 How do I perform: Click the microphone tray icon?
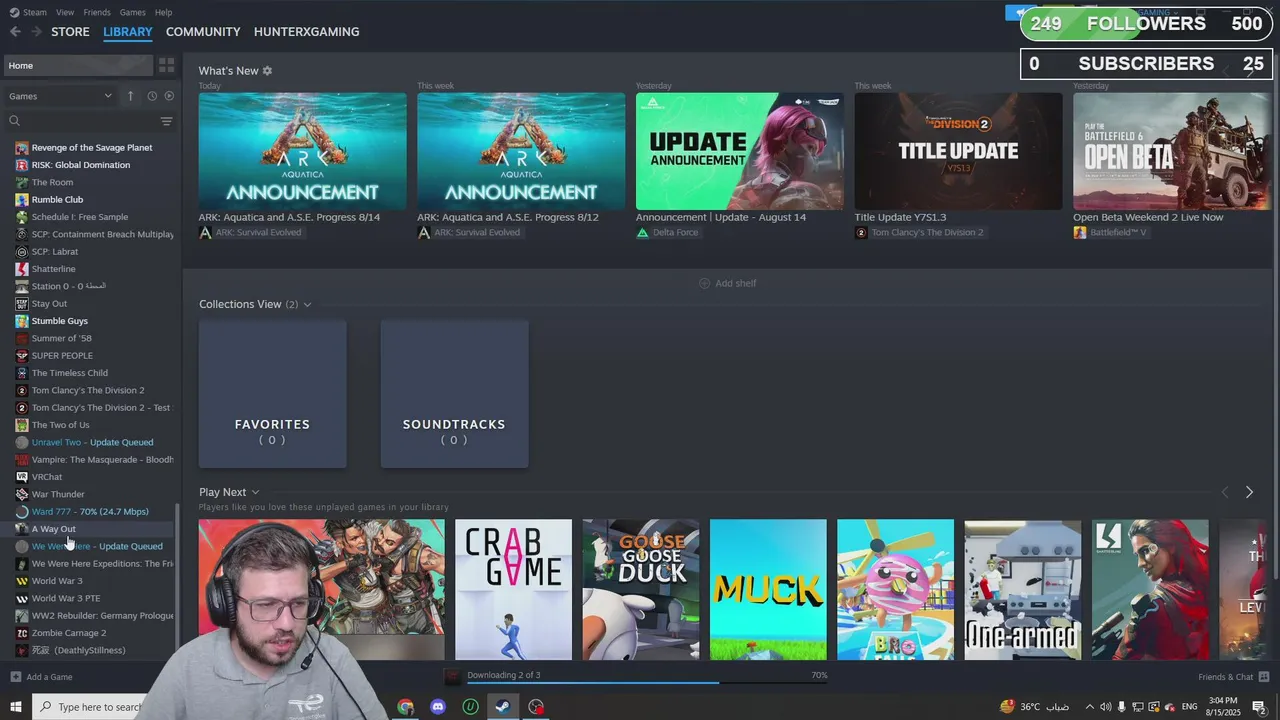1122,707
